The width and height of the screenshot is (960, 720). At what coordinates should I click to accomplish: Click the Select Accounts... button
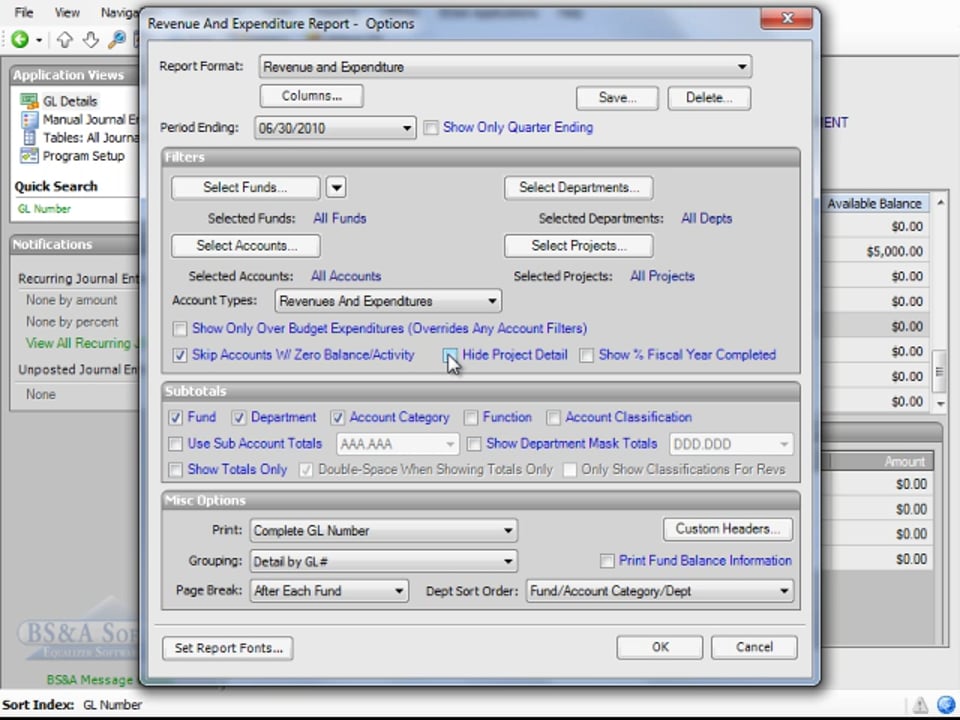[x=246, y=246]
